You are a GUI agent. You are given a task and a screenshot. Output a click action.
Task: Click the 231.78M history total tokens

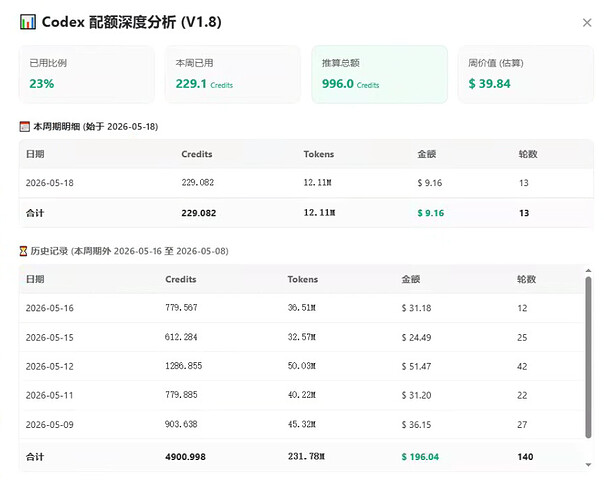[306, 456]
